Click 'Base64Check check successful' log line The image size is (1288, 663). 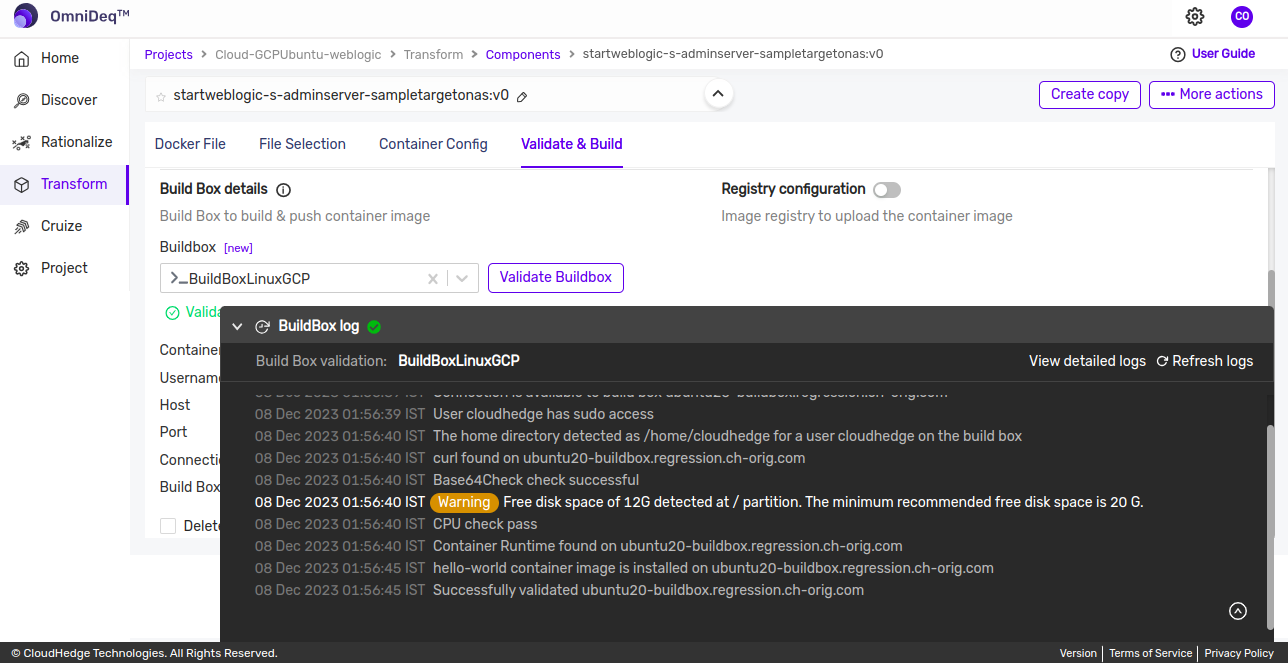tap(536, 480)
